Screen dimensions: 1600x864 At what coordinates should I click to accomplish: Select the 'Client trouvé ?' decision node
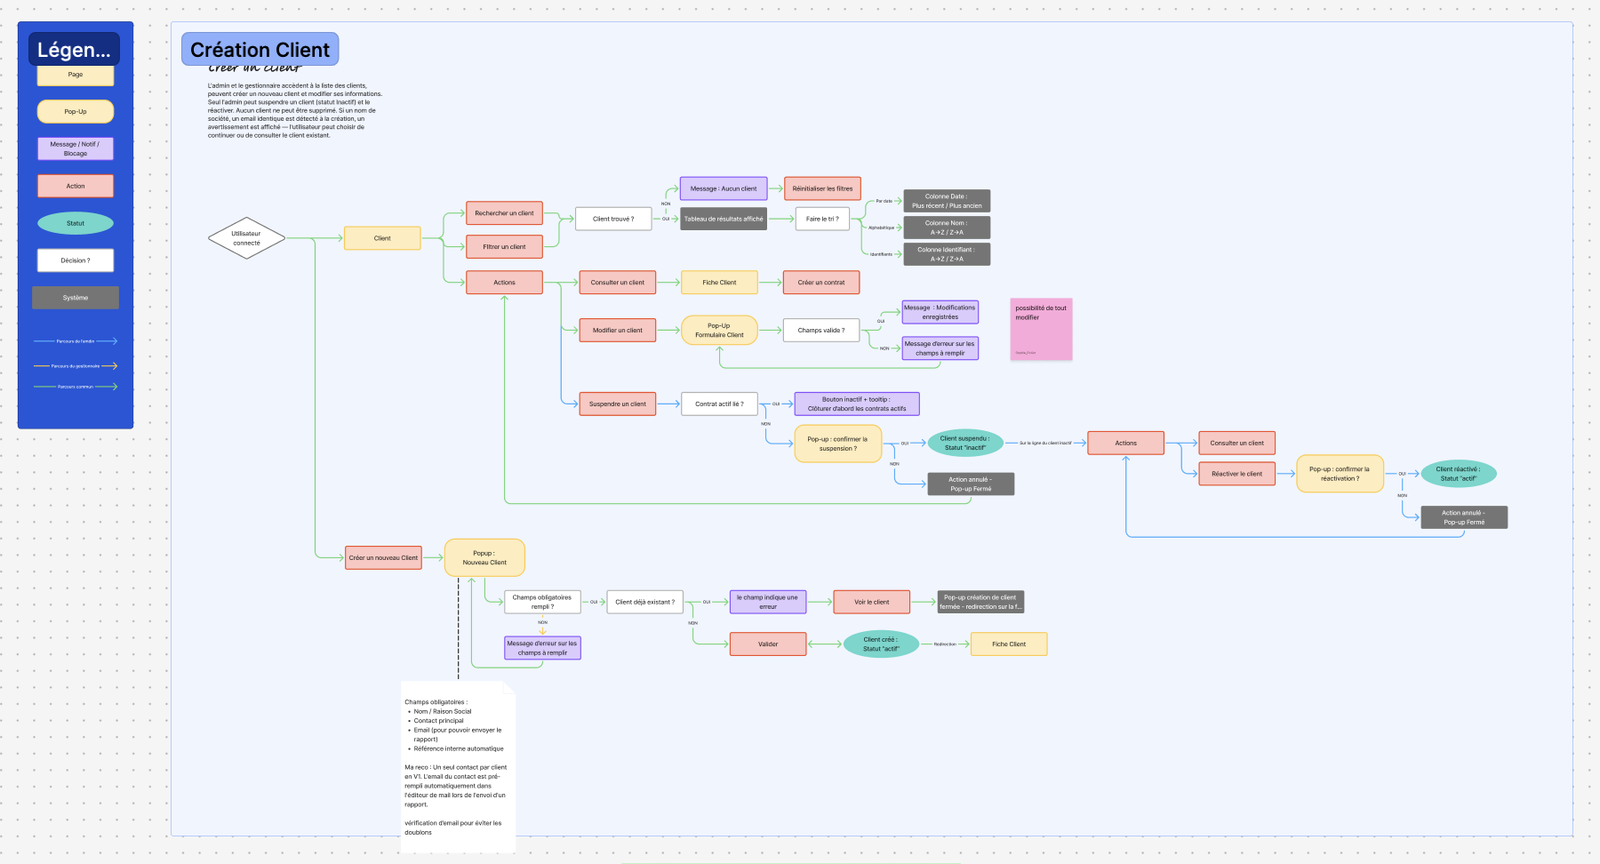tap(613, 218)
